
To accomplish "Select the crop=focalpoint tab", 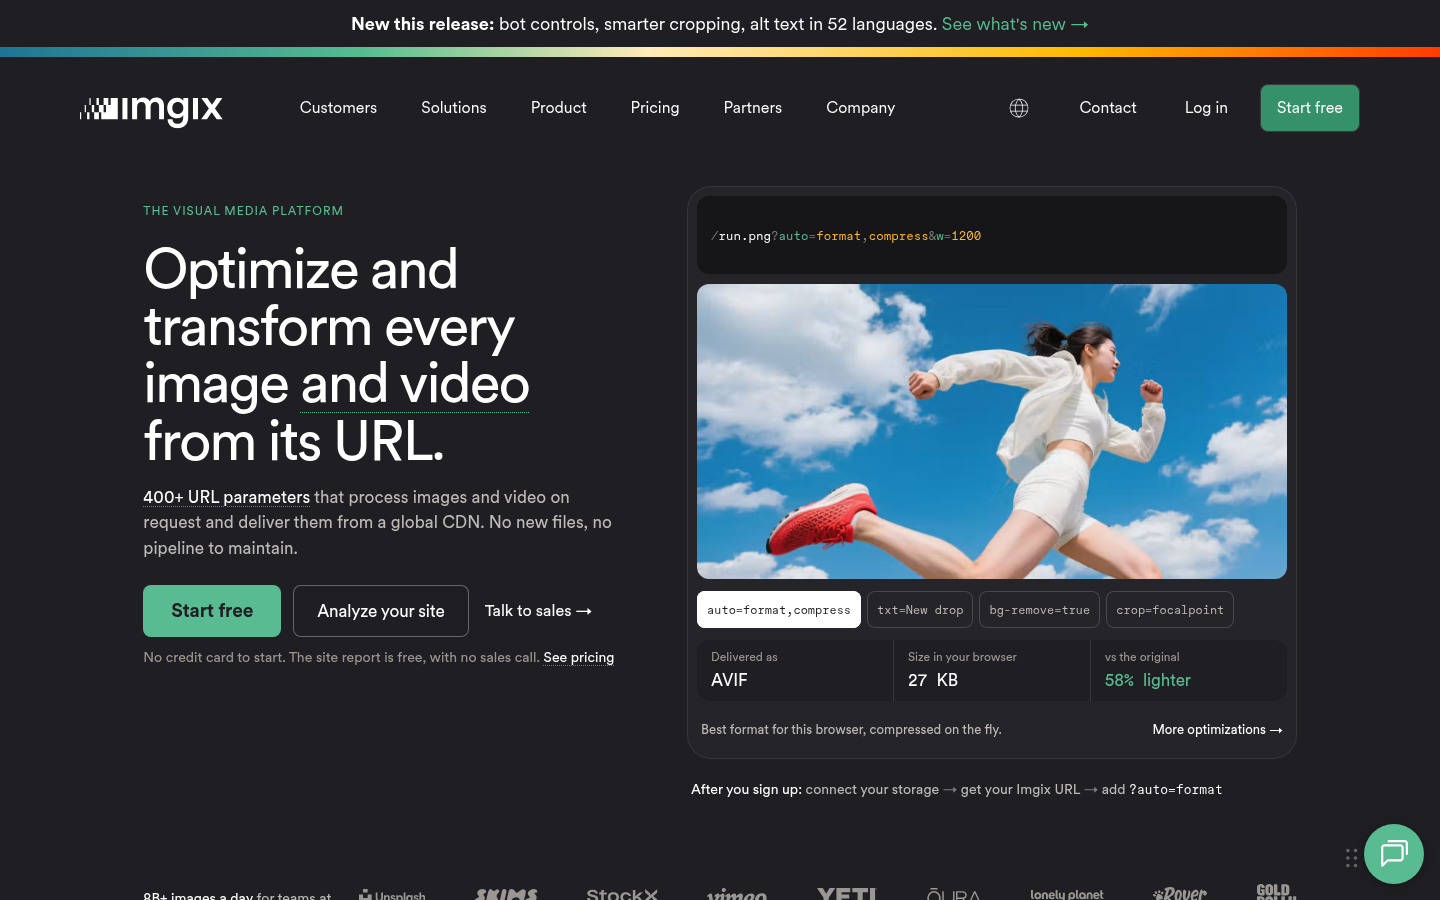I will click(x=1170, y=610).
